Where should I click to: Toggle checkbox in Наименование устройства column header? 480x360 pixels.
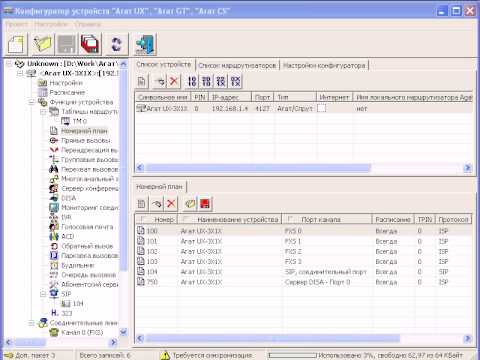pos(186,219)
